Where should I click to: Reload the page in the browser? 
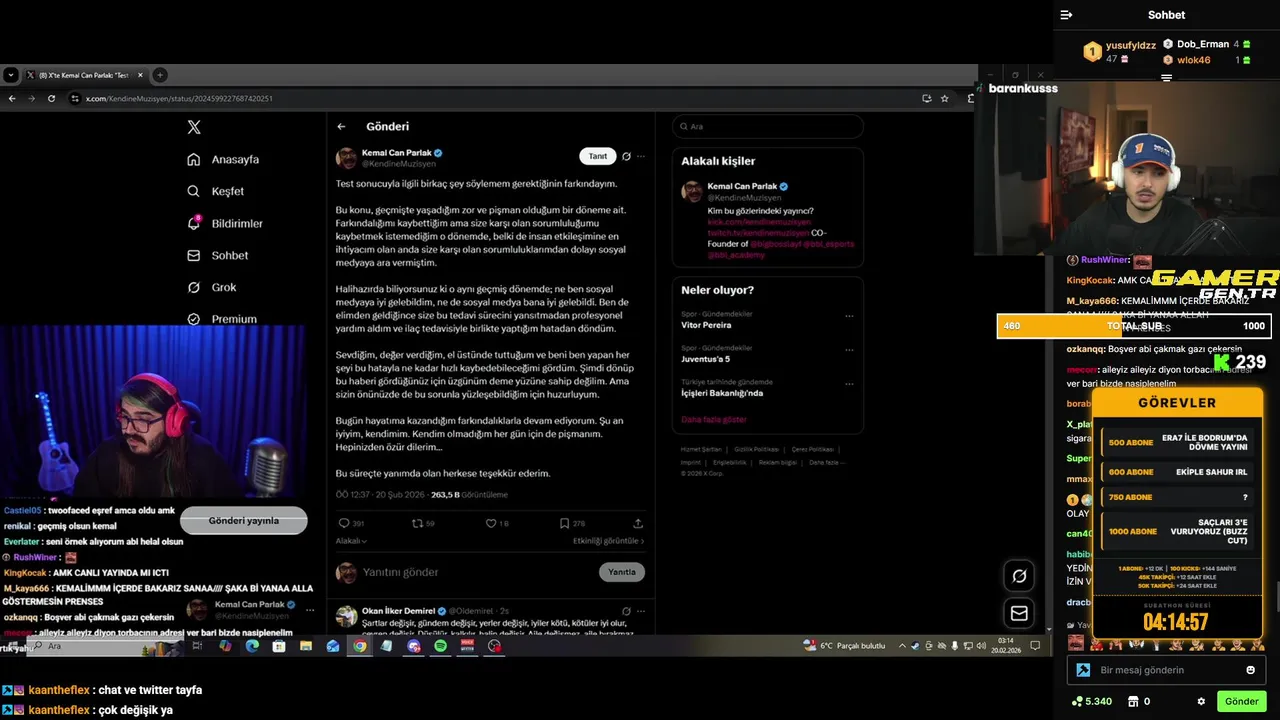pos(51,98)
